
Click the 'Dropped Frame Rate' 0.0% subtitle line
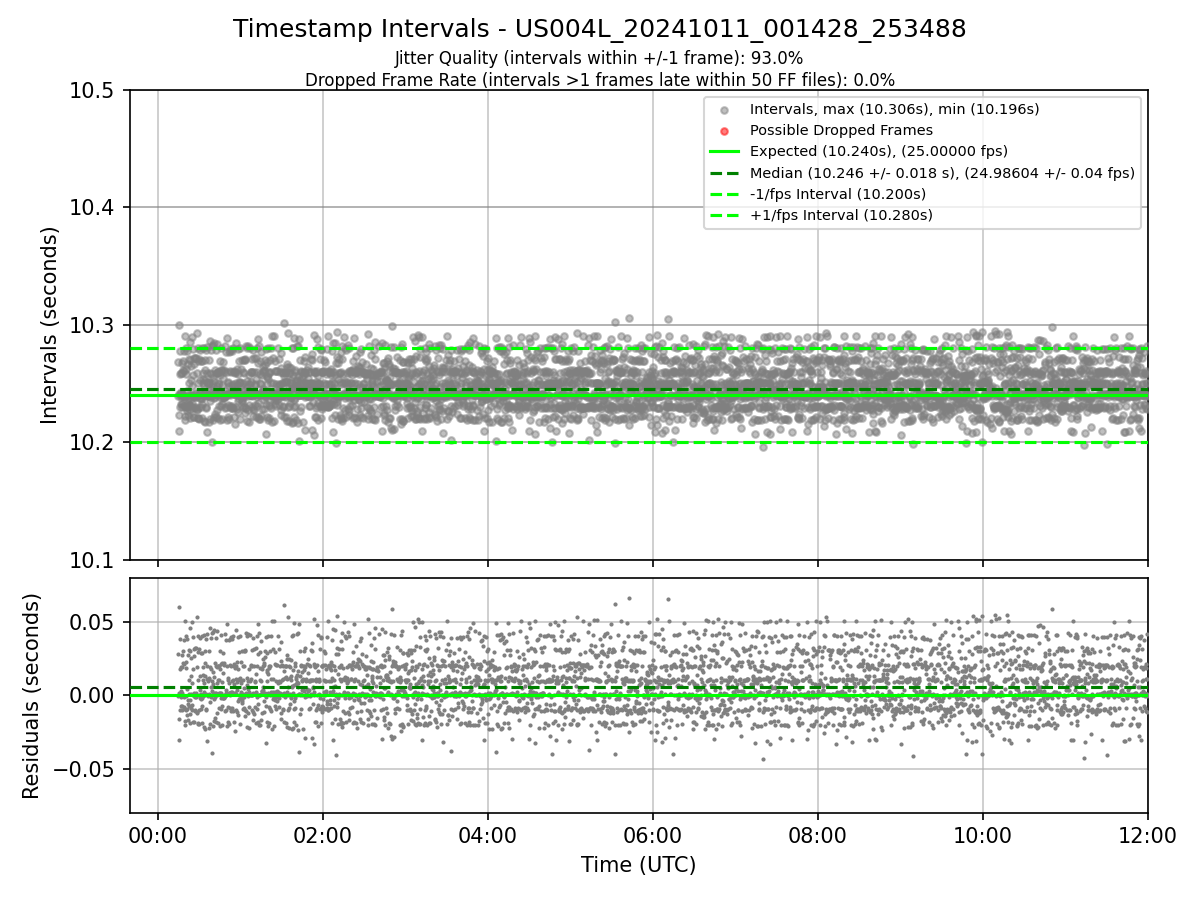tap(600, 80)
